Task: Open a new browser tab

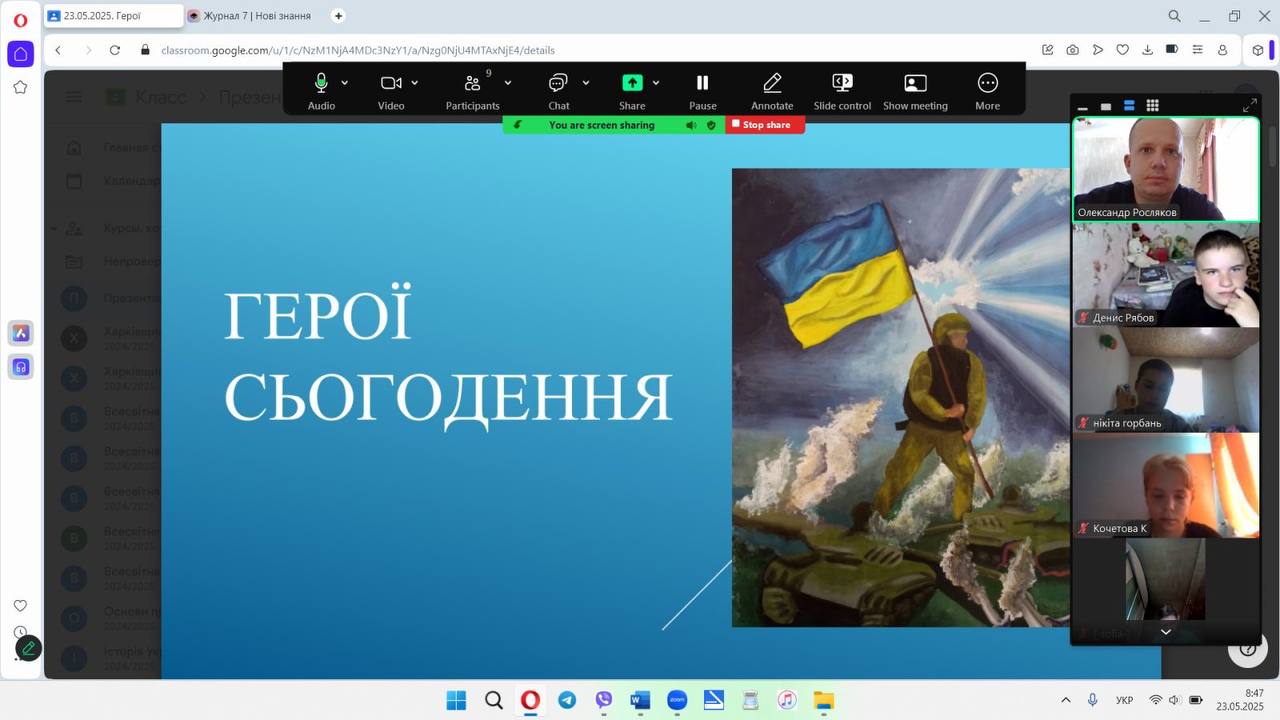Action: tap(338, 16)
